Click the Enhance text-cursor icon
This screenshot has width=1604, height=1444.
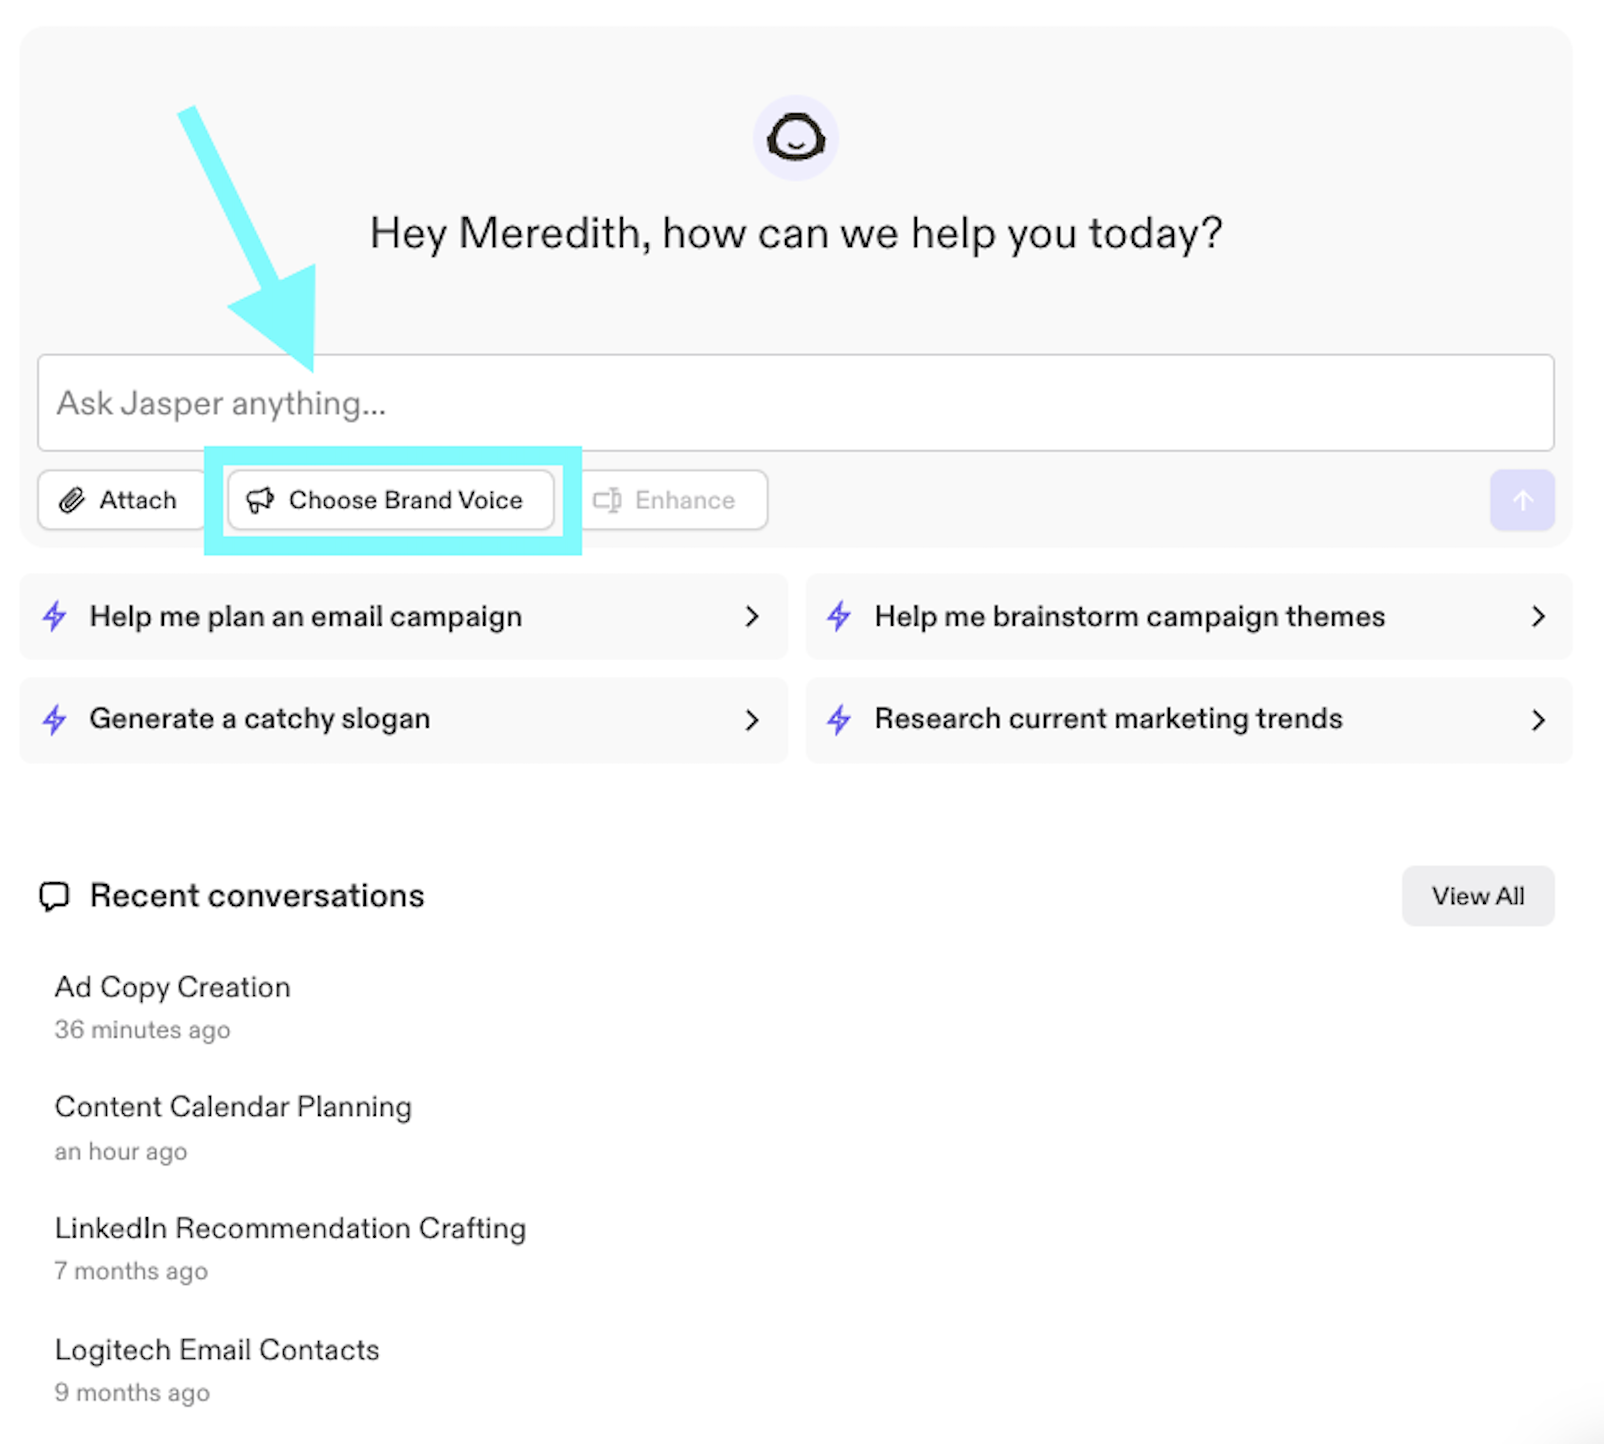(x=607, y=500)
